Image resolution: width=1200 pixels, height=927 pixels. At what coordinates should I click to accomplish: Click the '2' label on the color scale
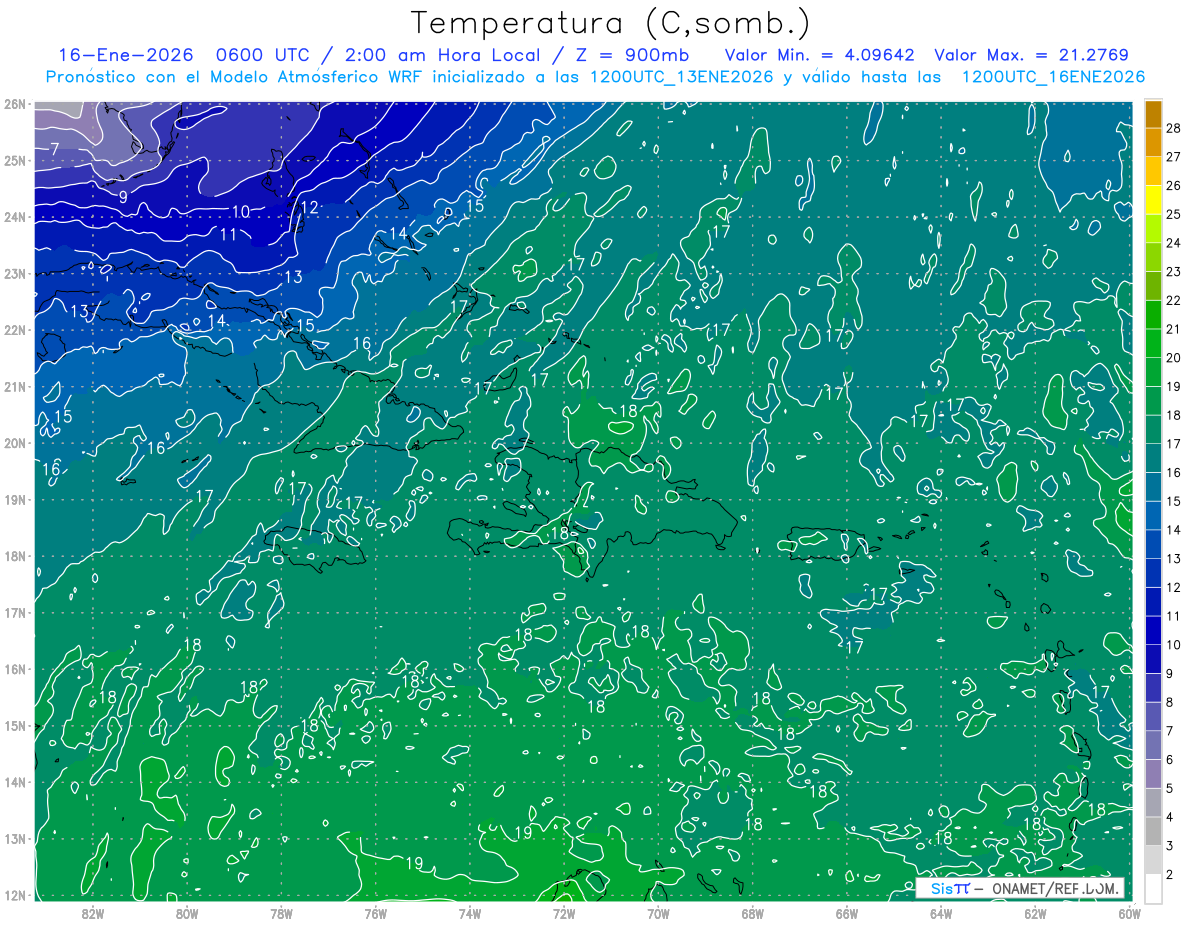(1169, 874)
